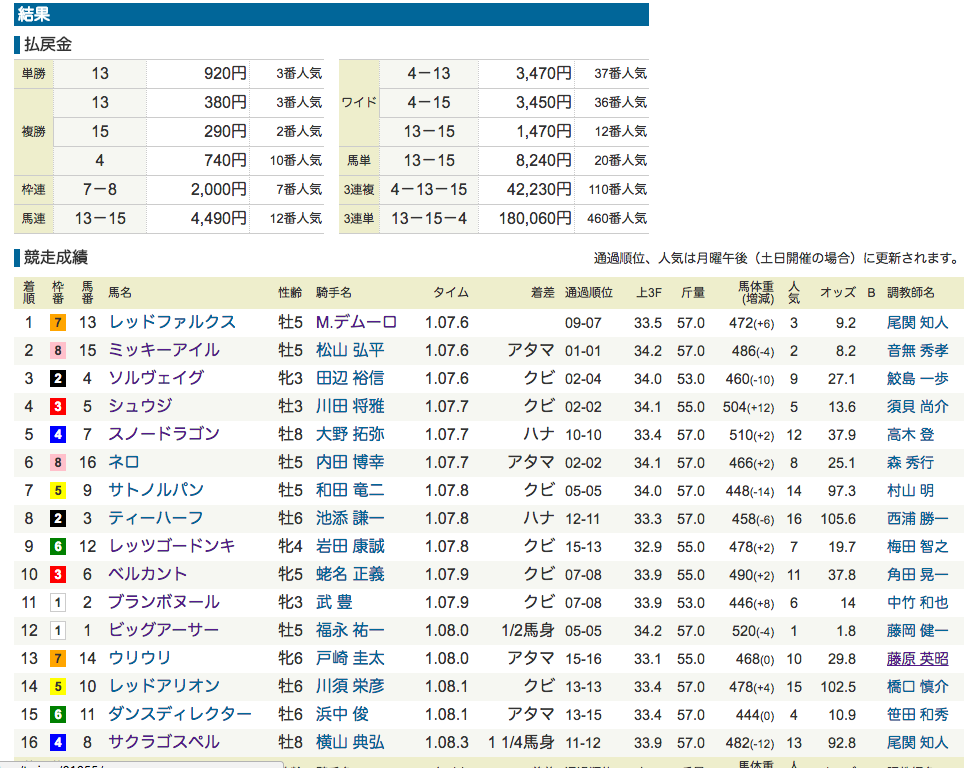Open horse page for レッドアリオン
Screen dimensions: 976x768
point(164,686)
